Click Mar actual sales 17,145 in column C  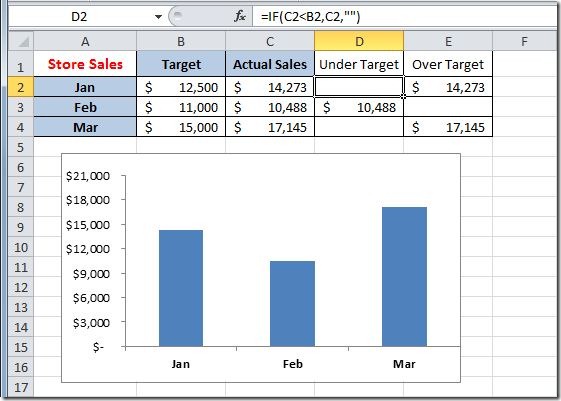(x=270, y=127)
